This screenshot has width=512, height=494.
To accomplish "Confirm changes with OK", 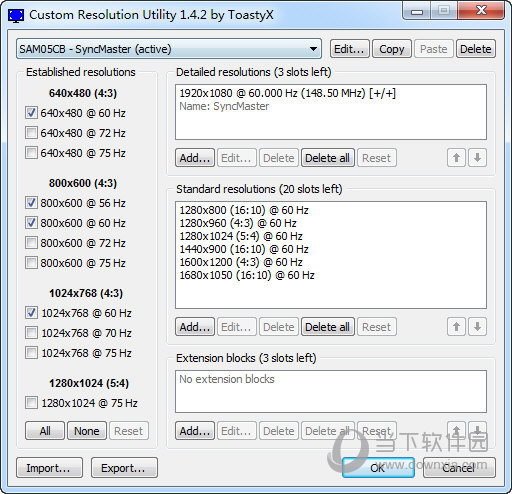I will click(378, 468).
